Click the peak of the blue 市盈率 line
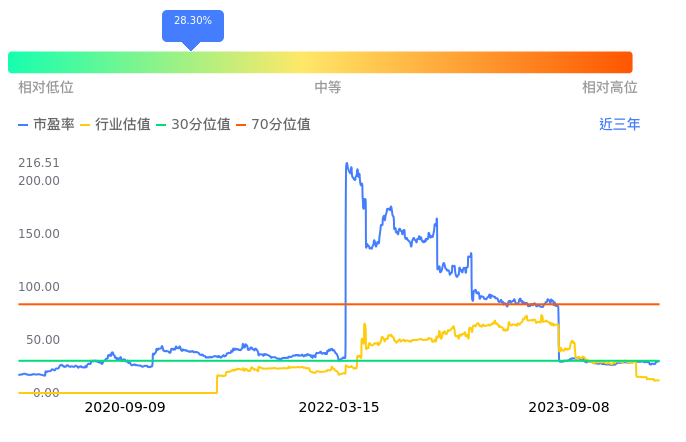Screen dimensions: 686x442 coord(346,164)
